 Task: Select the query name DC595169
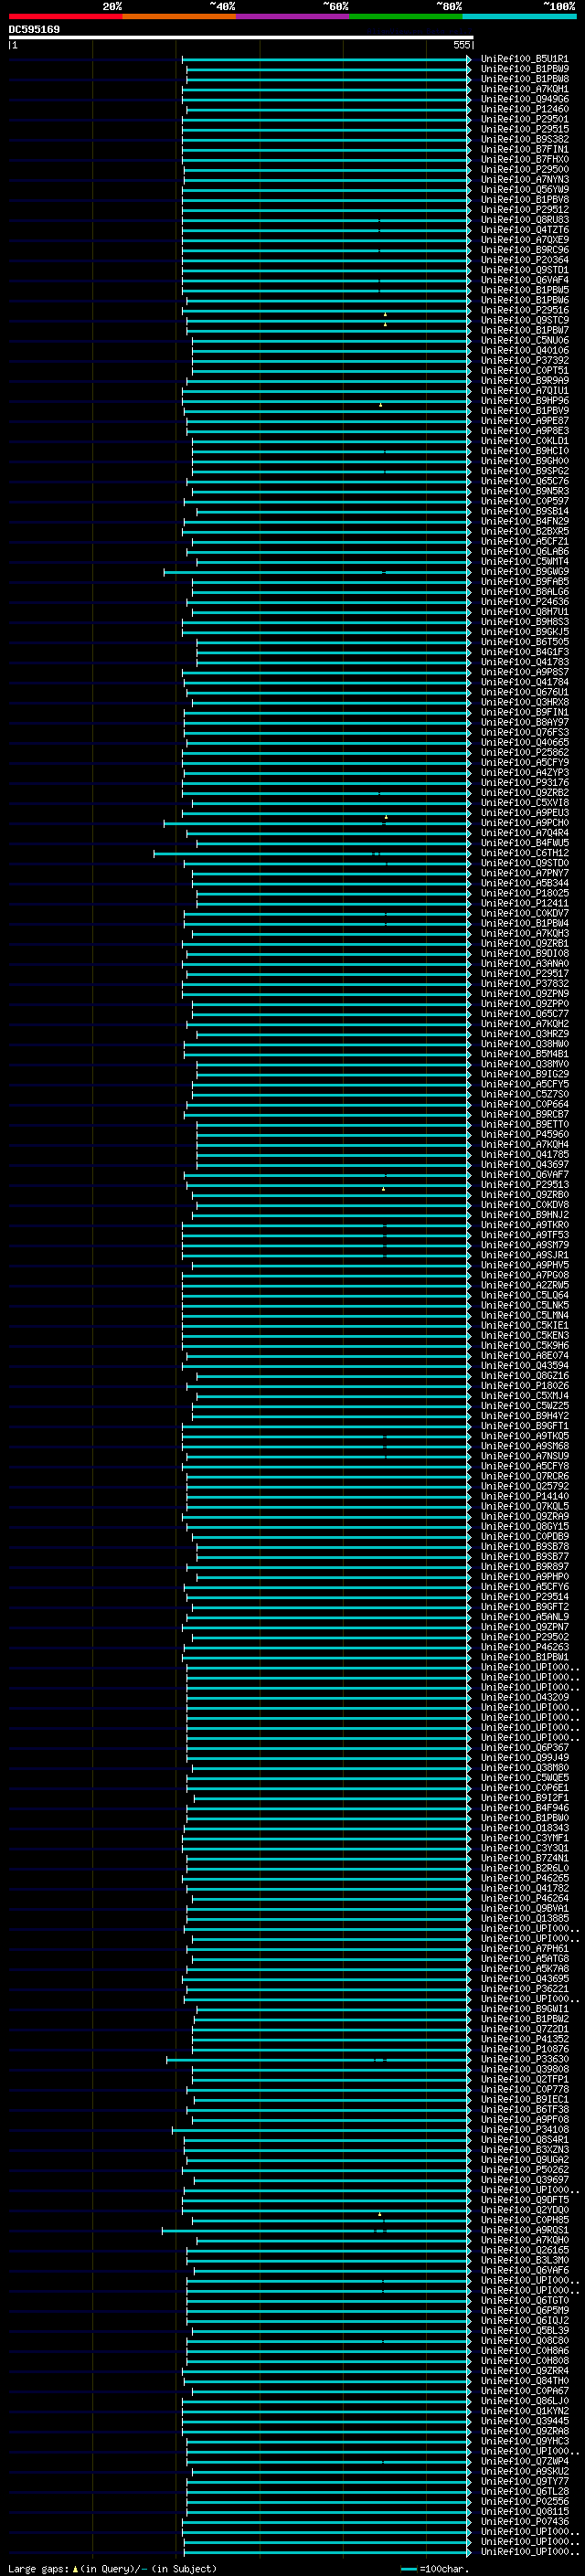pos(34,29)
